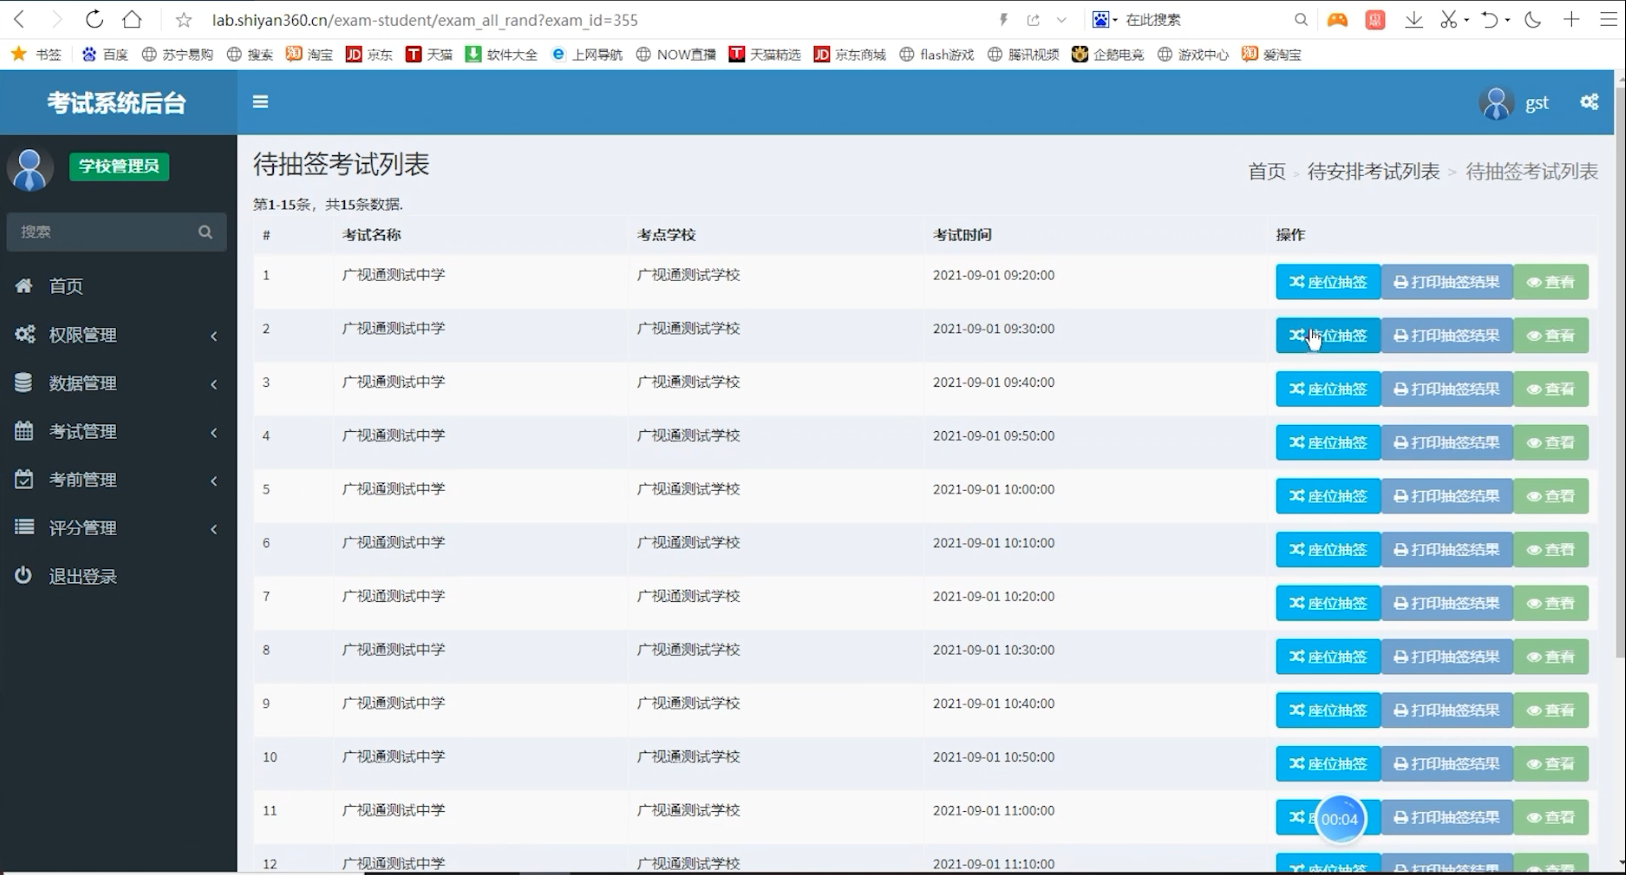Image resolution: width=1626 pixels, height=875 pixels.
Task: Click 首页 breadcrumb link
Action: click(x=1266, y=172)
